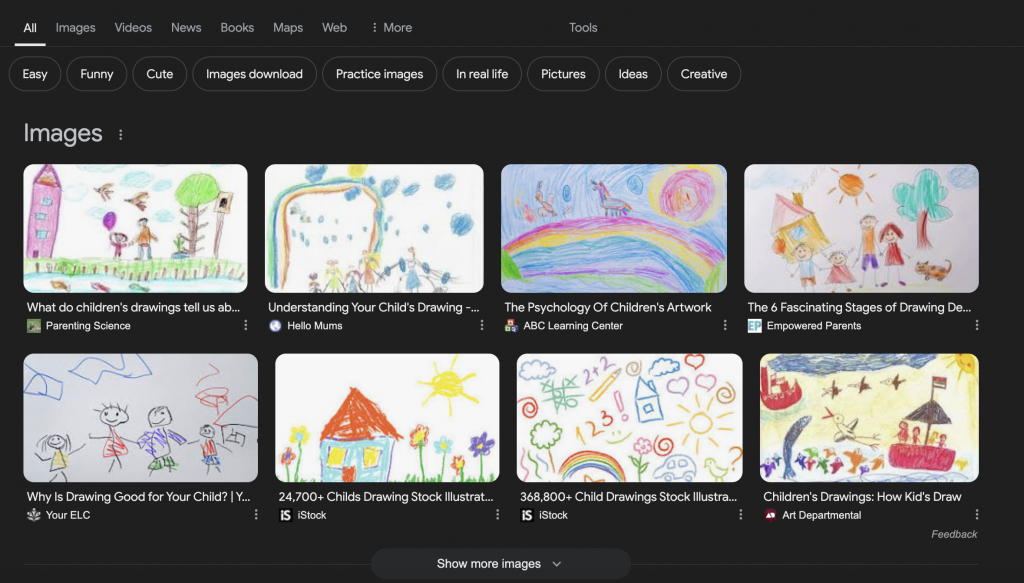Click Parenting Science result options dots

(246, 326)
